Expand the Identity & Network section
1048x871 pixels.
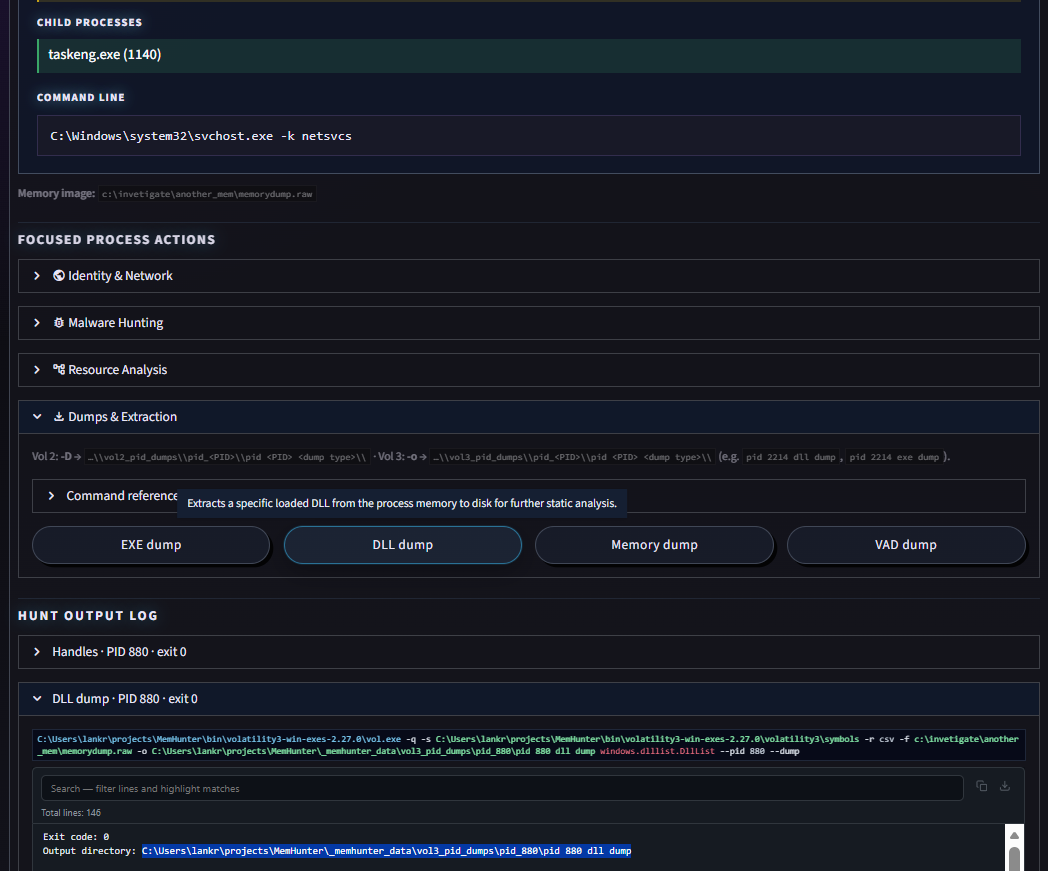(529, 276)
